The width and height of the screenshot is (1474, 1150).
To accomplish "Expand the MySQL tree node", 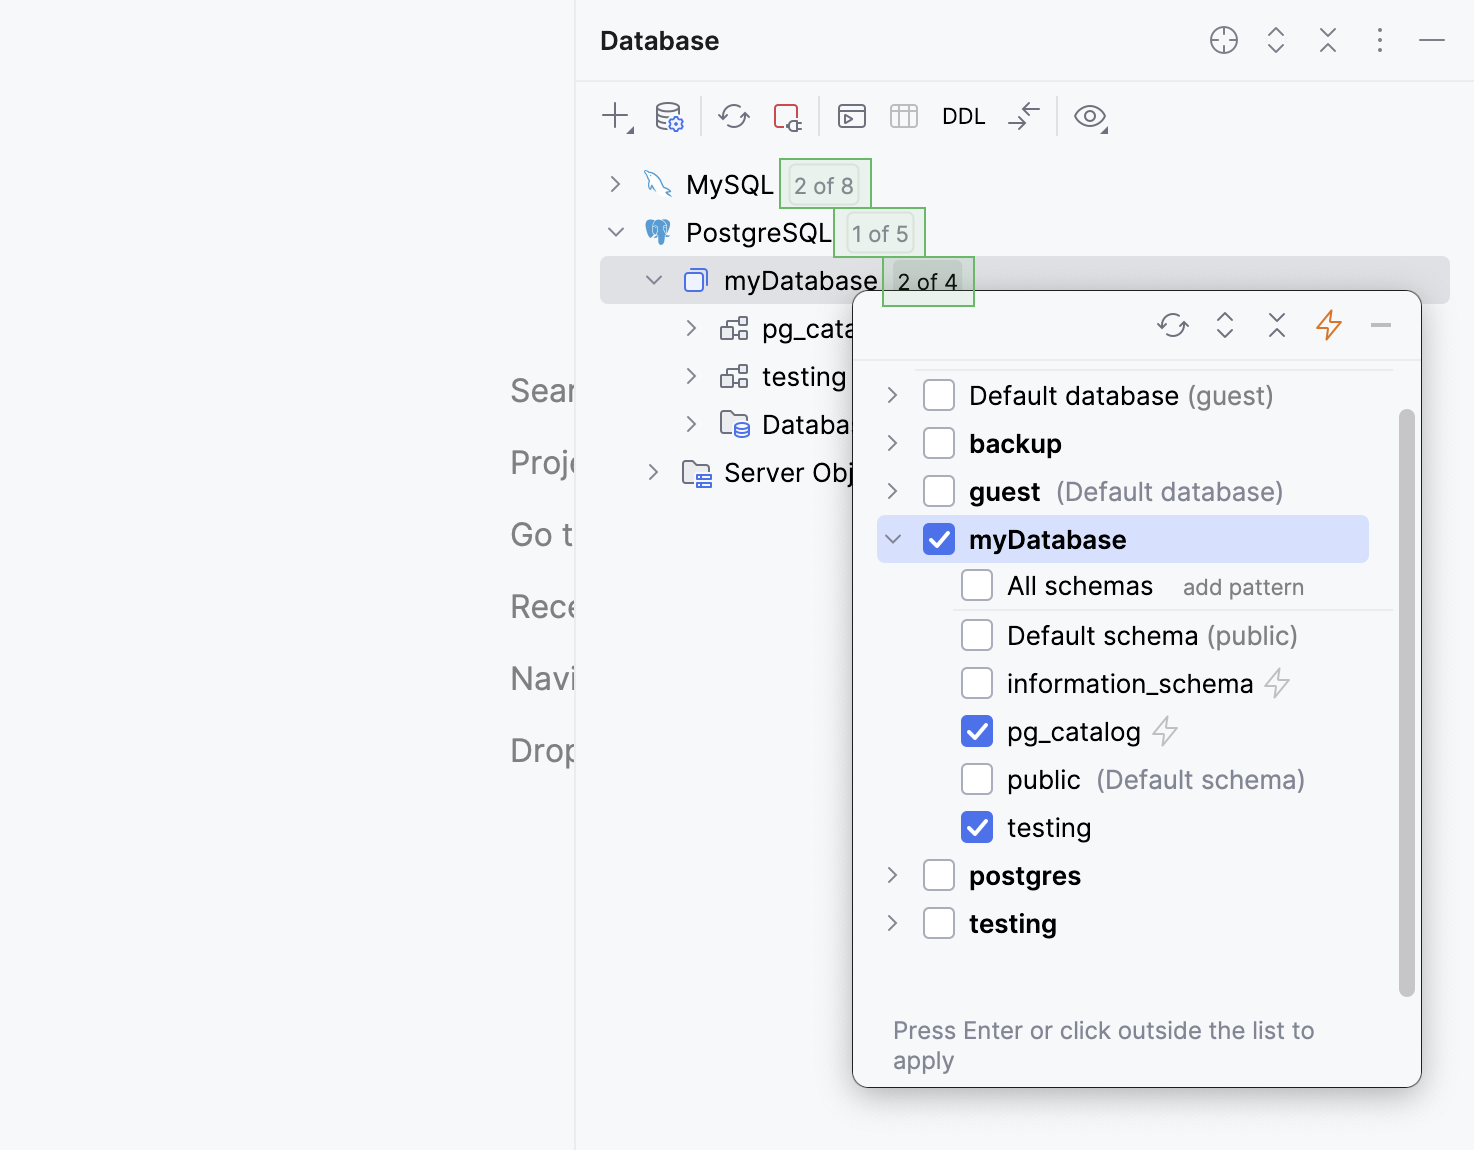I will pos(615,184).
